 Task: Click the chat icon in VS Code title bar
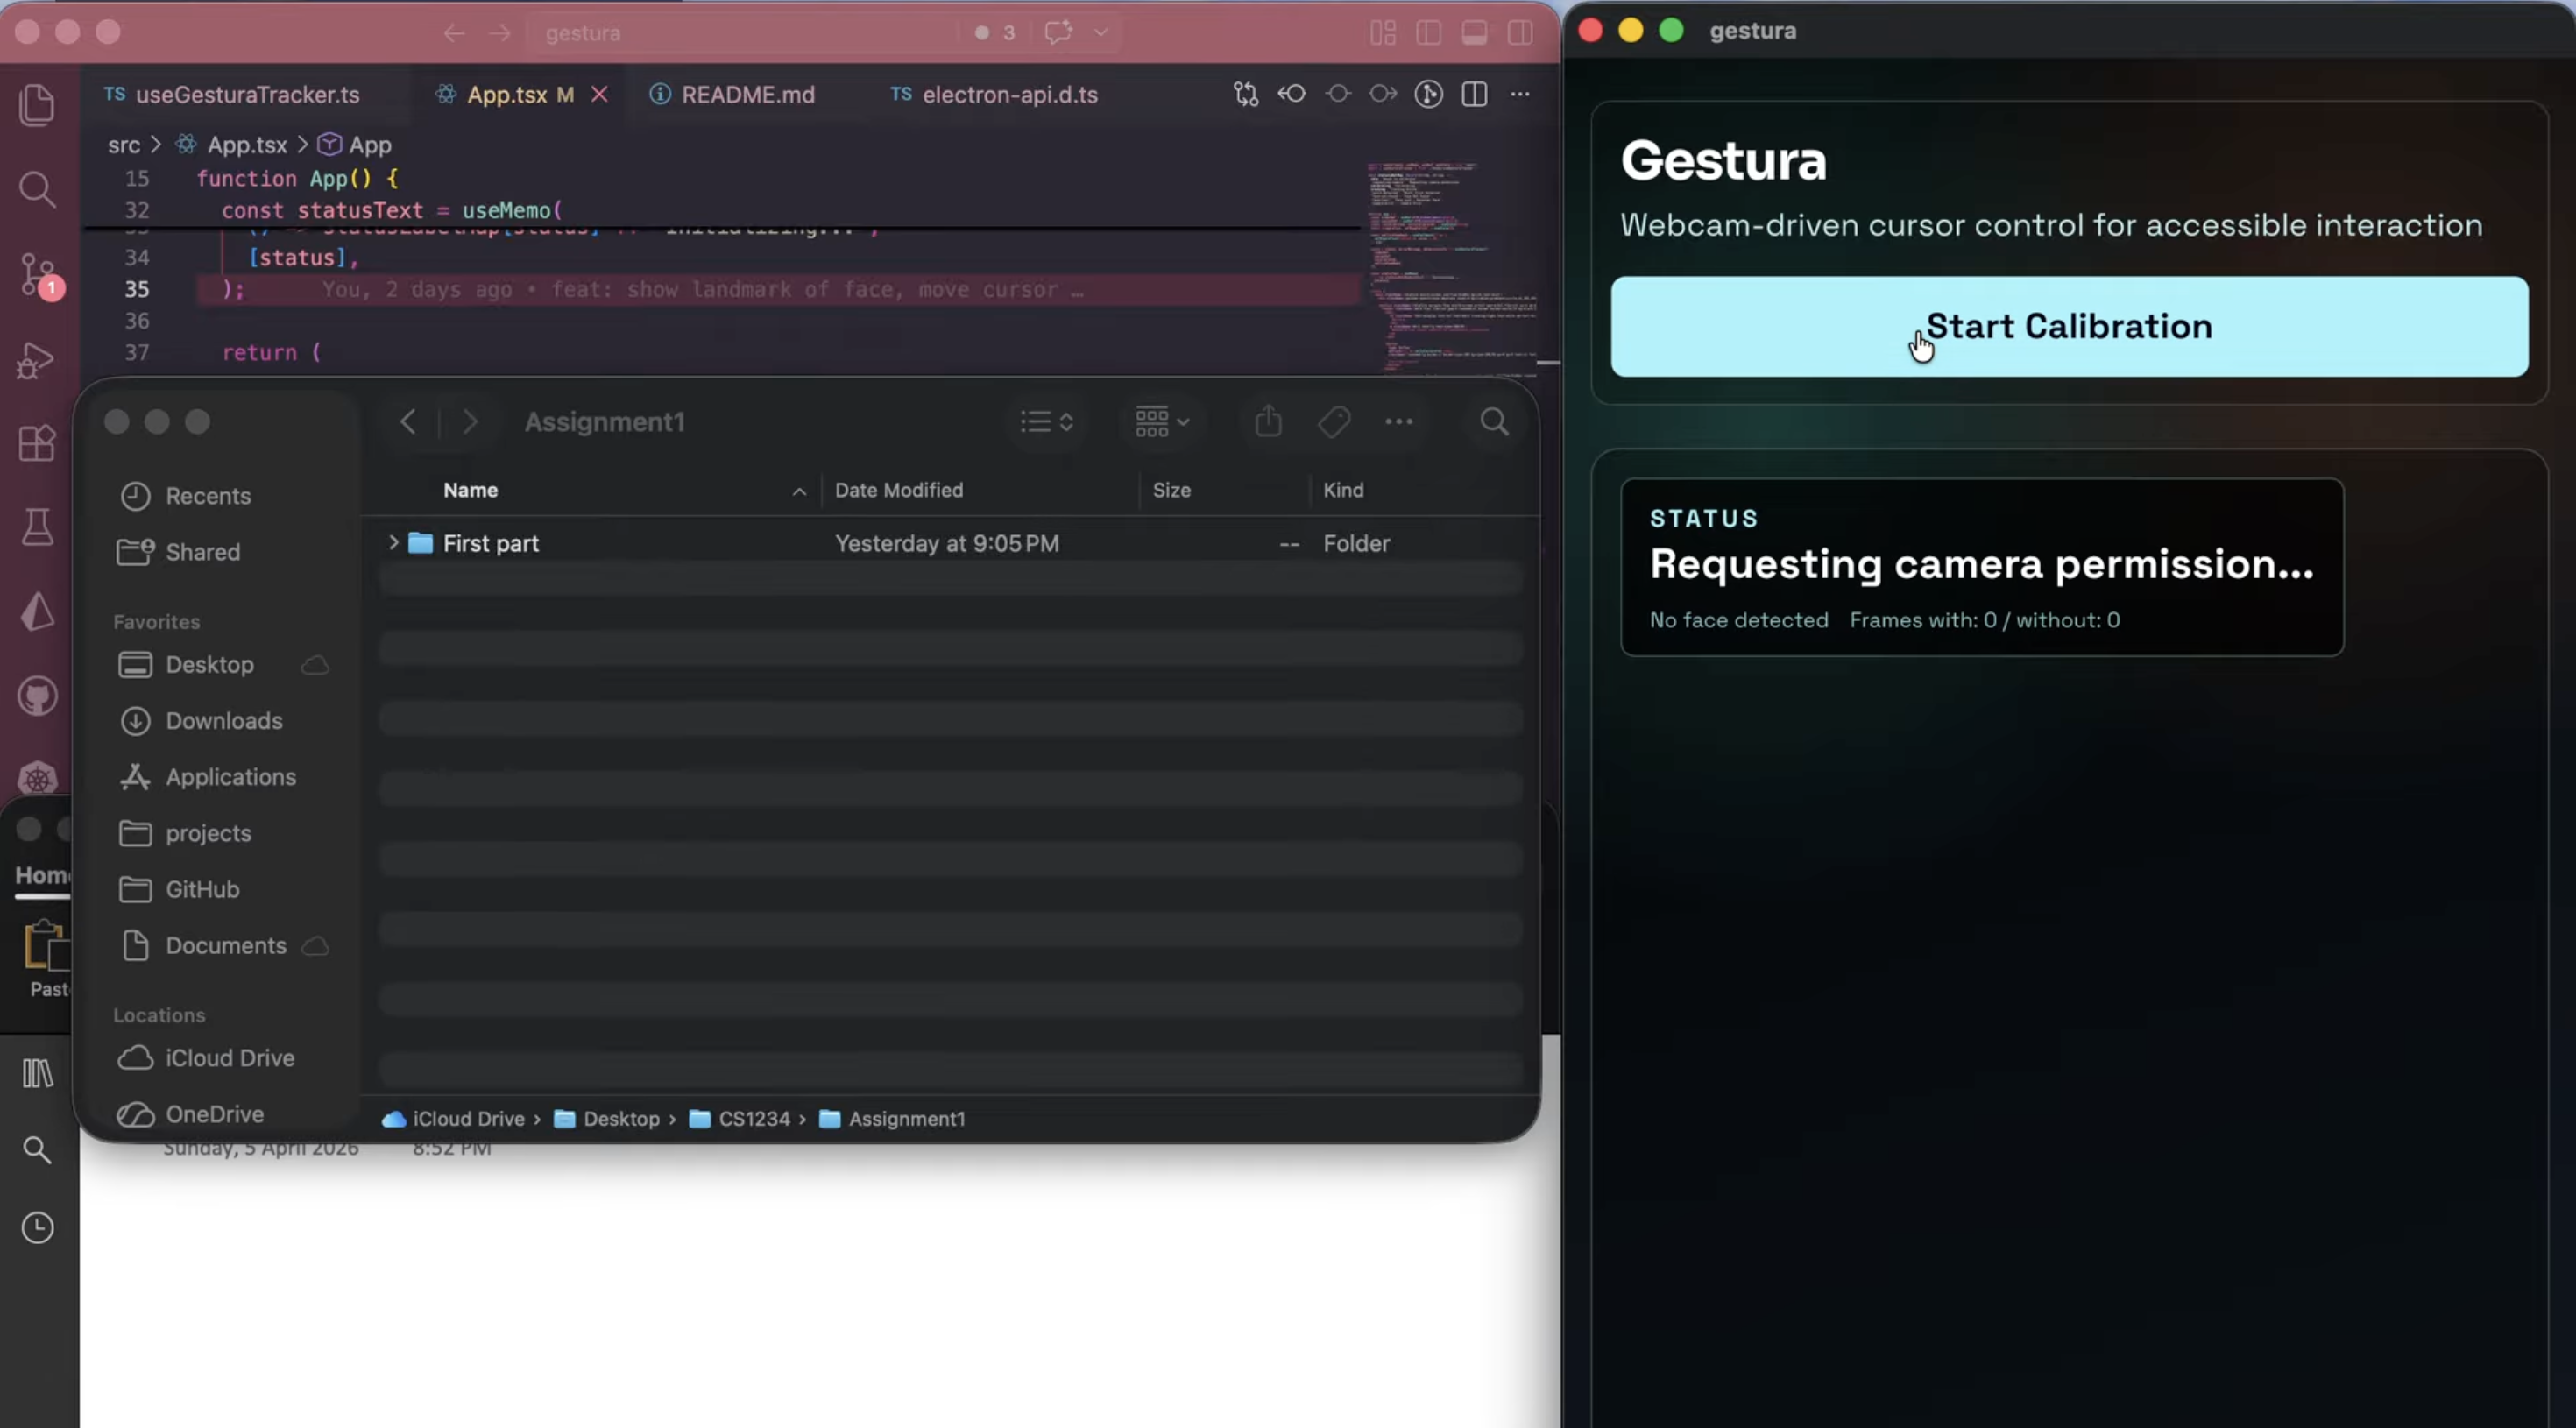(x=1058, y=33)
